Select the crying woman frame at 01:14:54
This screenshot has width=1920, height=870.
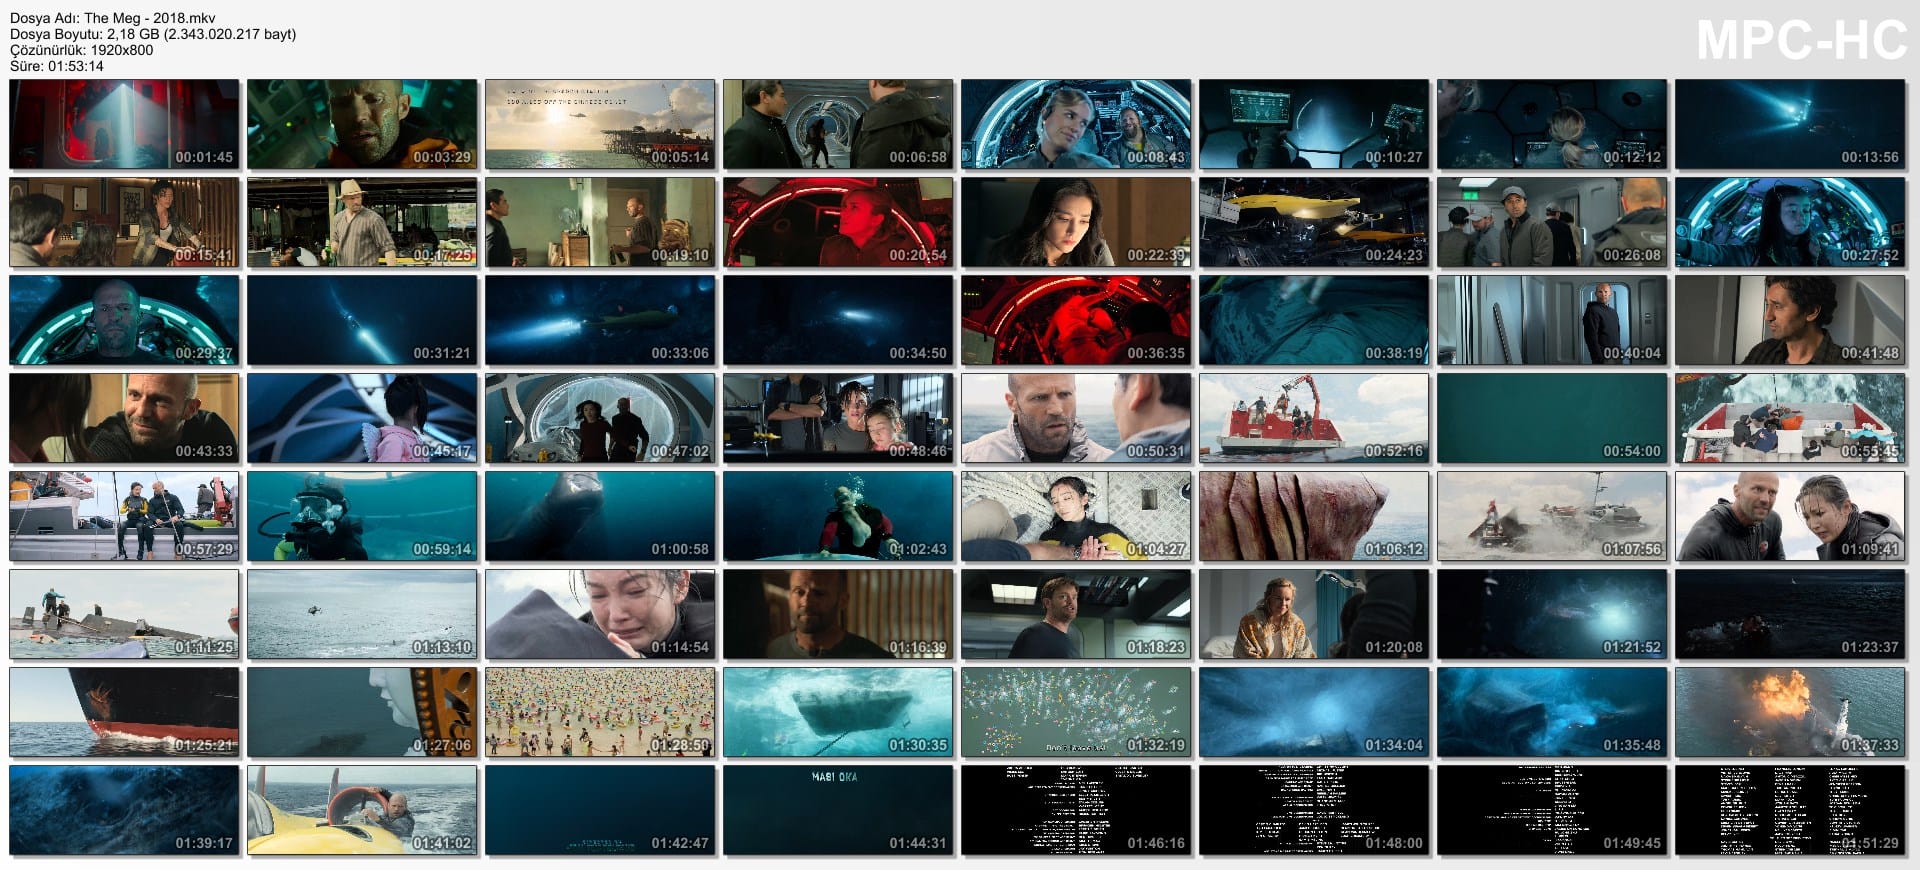pyautogui.click(x=600, y=614)
